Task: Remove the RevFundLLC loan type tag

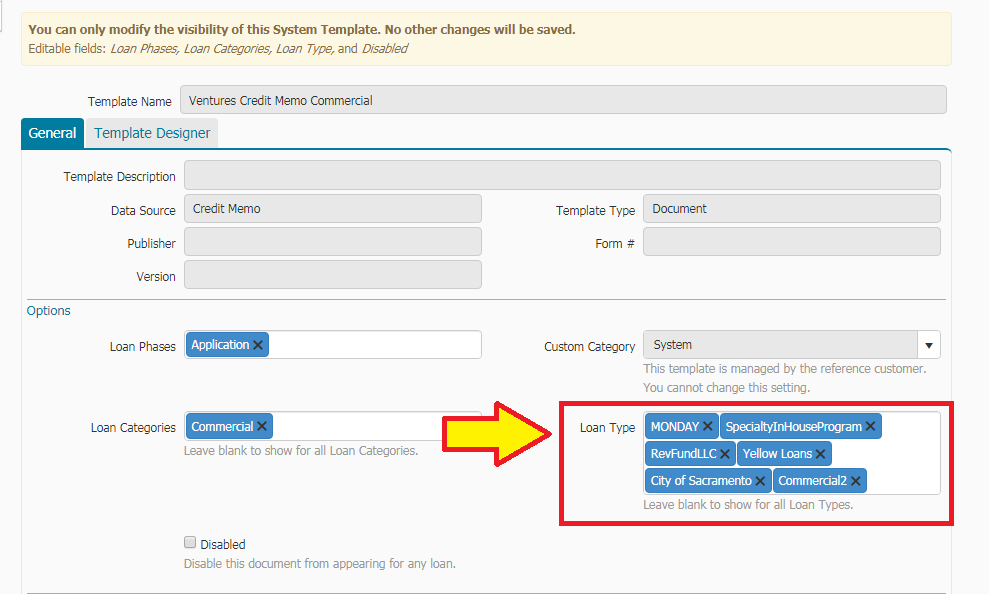Action: pyautogui.click(x=724, y=453)
